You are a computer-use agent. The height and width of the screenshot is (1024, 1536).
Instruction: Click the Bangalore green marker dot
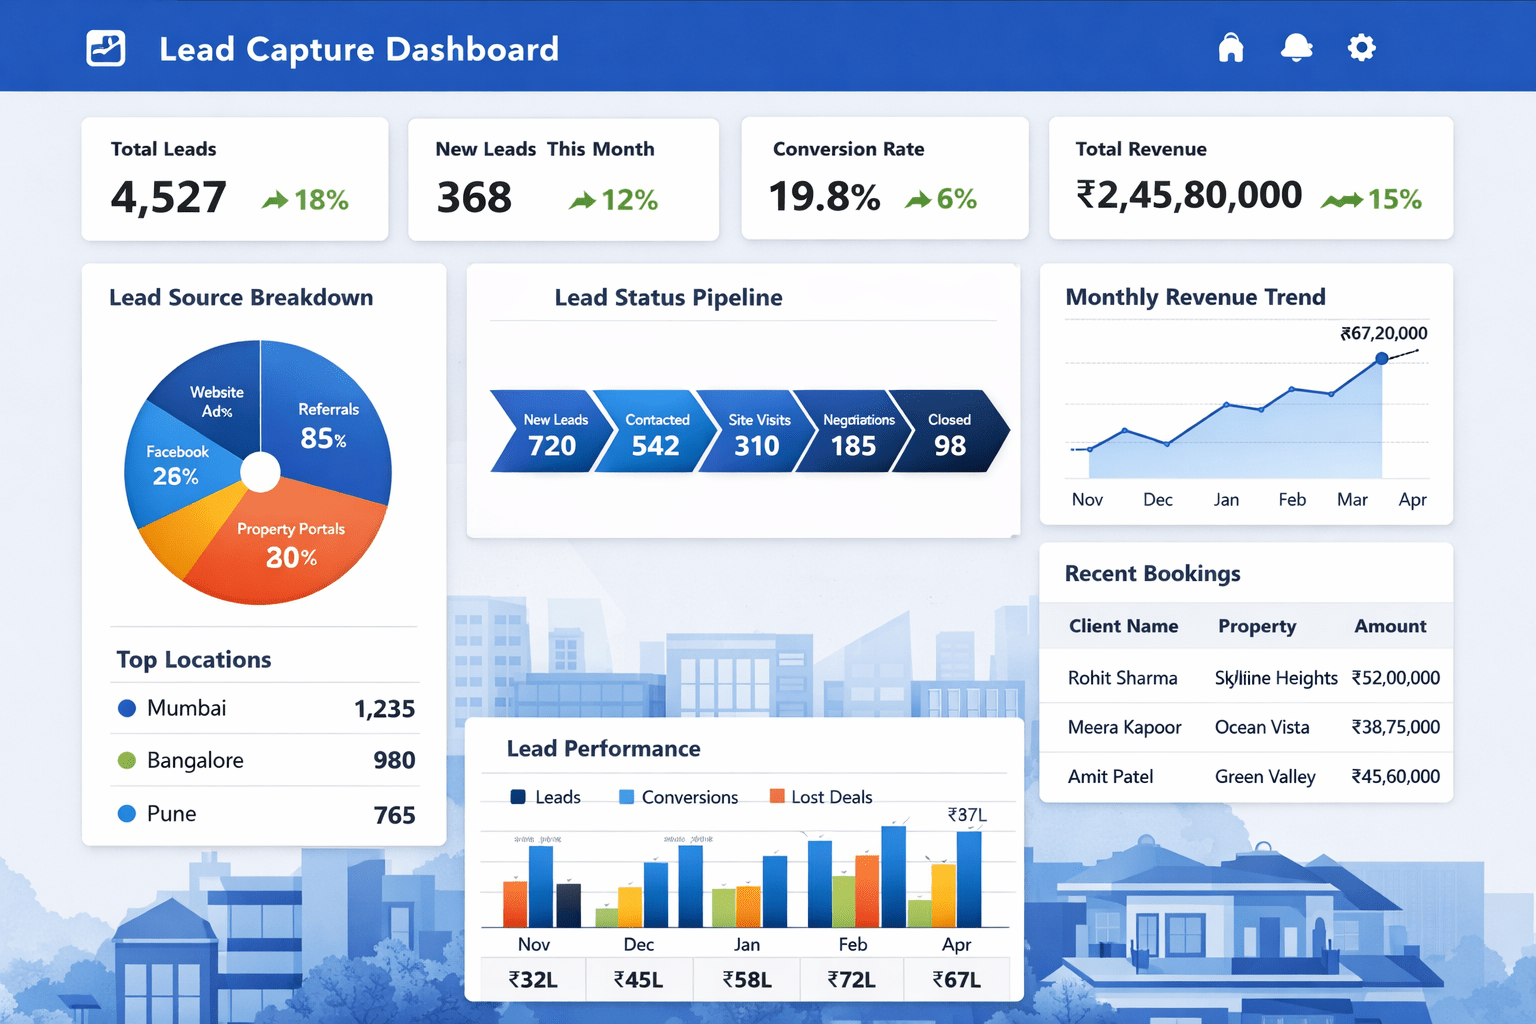coord(127,760)
